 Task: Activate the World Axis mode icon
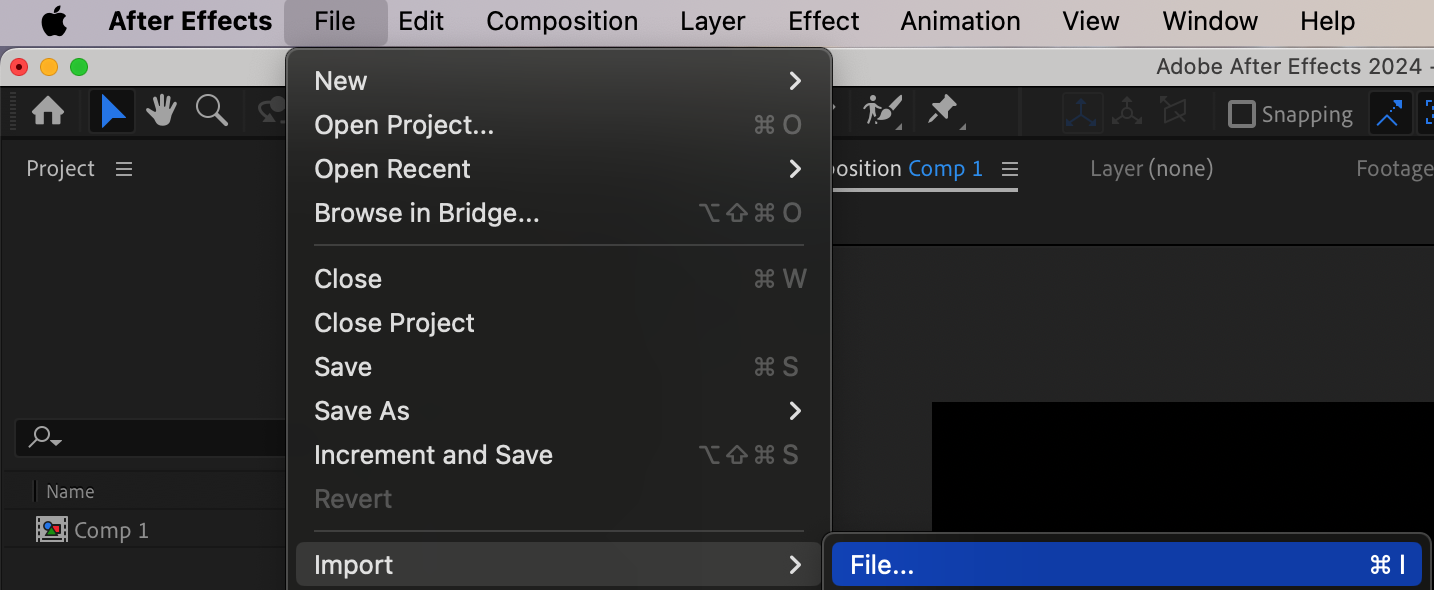pyautogui.click(x=1127, y=114)
